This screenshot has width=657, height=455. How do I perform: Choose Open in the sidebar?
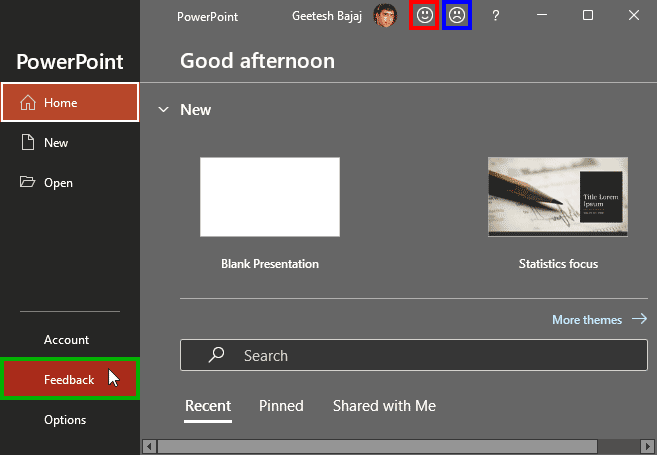click(x=70, y=183)
